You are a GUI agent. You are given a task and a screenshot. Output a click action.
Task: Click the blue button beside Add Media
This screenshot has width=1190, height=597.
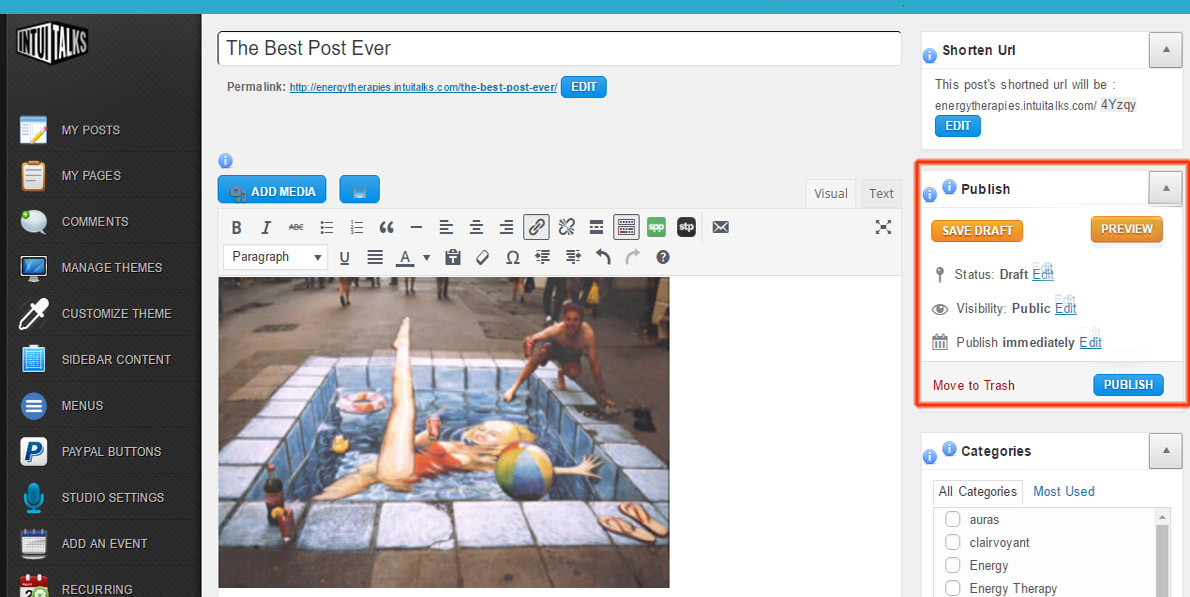click(x=360, y=190)
